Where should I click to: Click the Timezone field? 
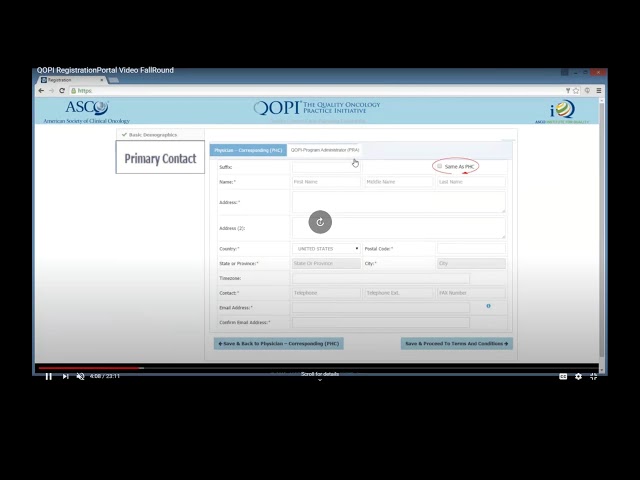pyautogui.click(x=381, y=278)
